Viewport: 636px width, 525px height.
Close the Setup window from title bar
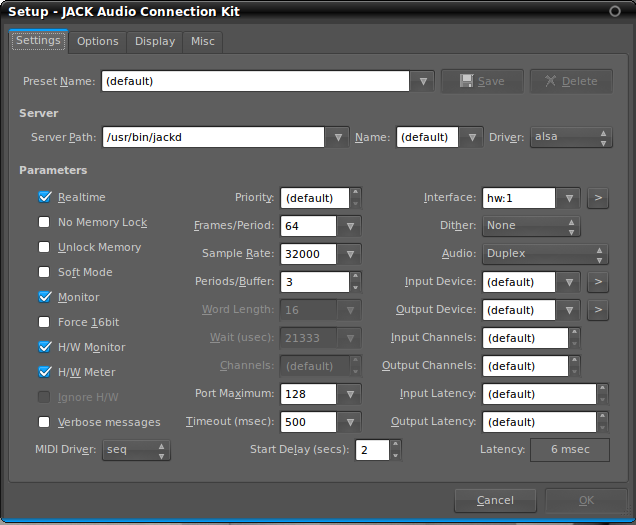(614, 11)
